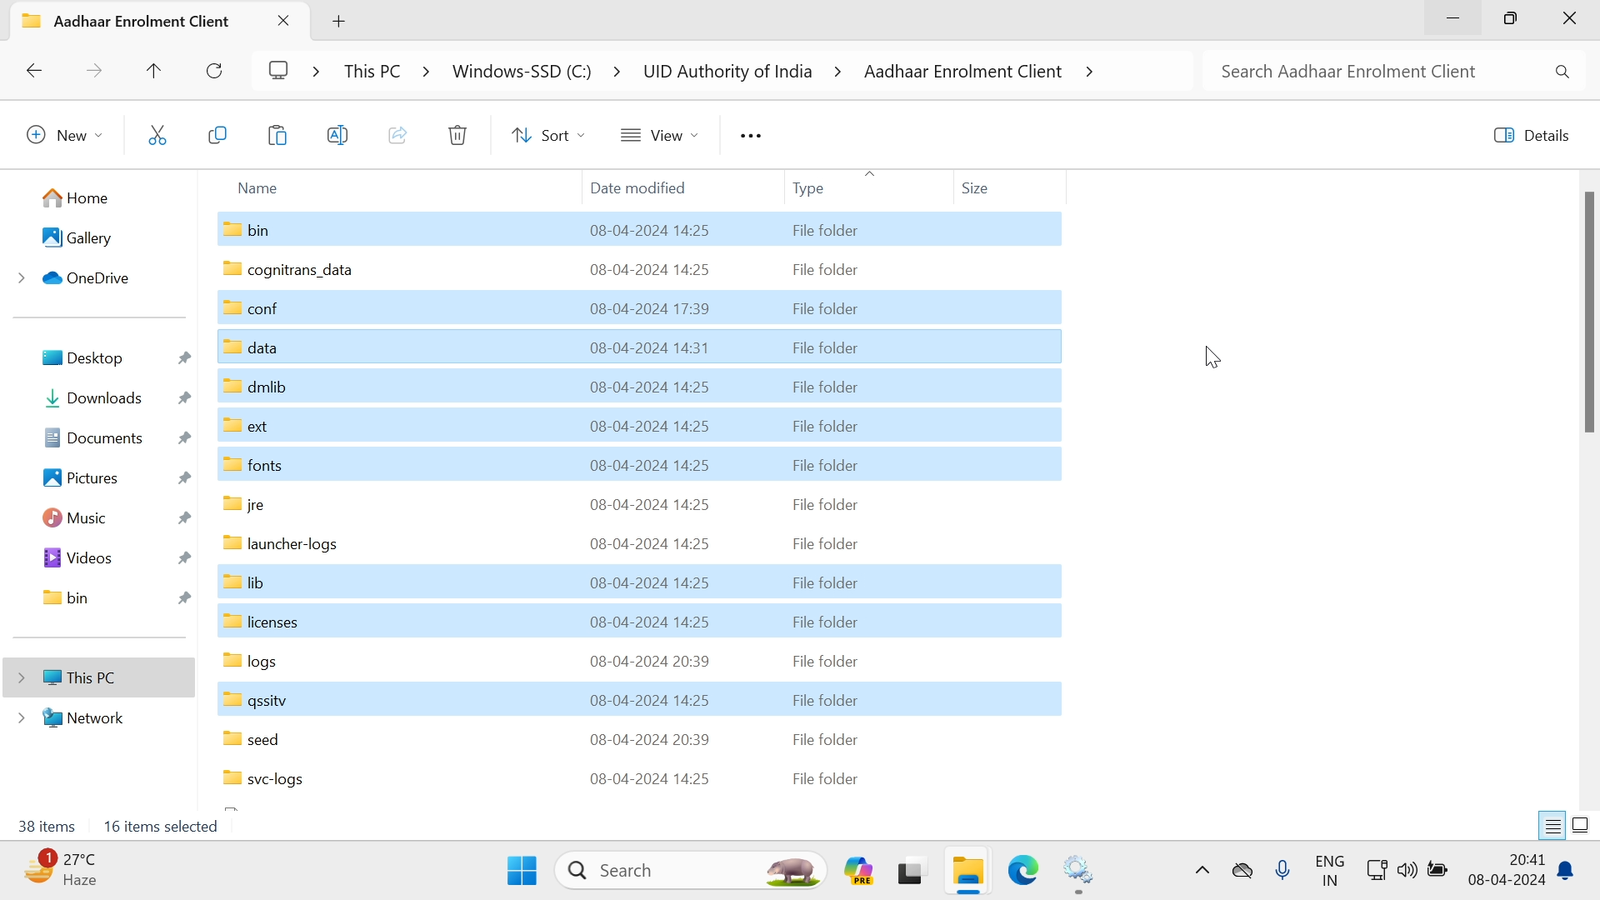This screenshot has width=1600, height=900.
Task: Select the cognitrans_data folder
Action: 639,269
